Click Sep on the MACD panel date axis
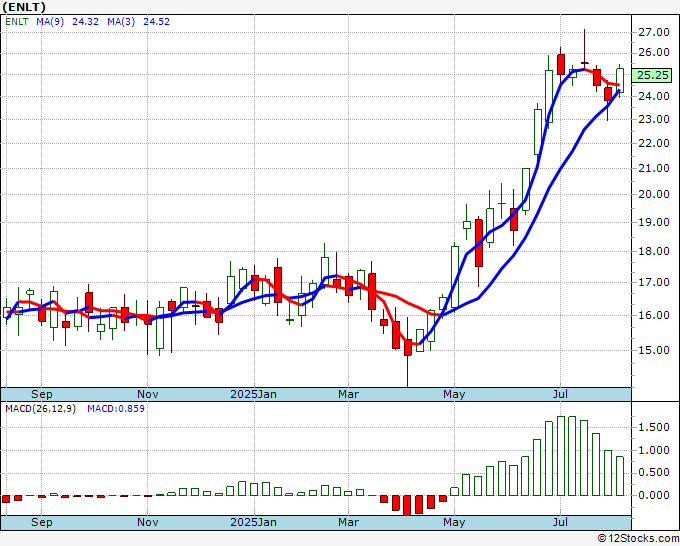The width and height of the screenshot is (680, 546). coord(42,522)
